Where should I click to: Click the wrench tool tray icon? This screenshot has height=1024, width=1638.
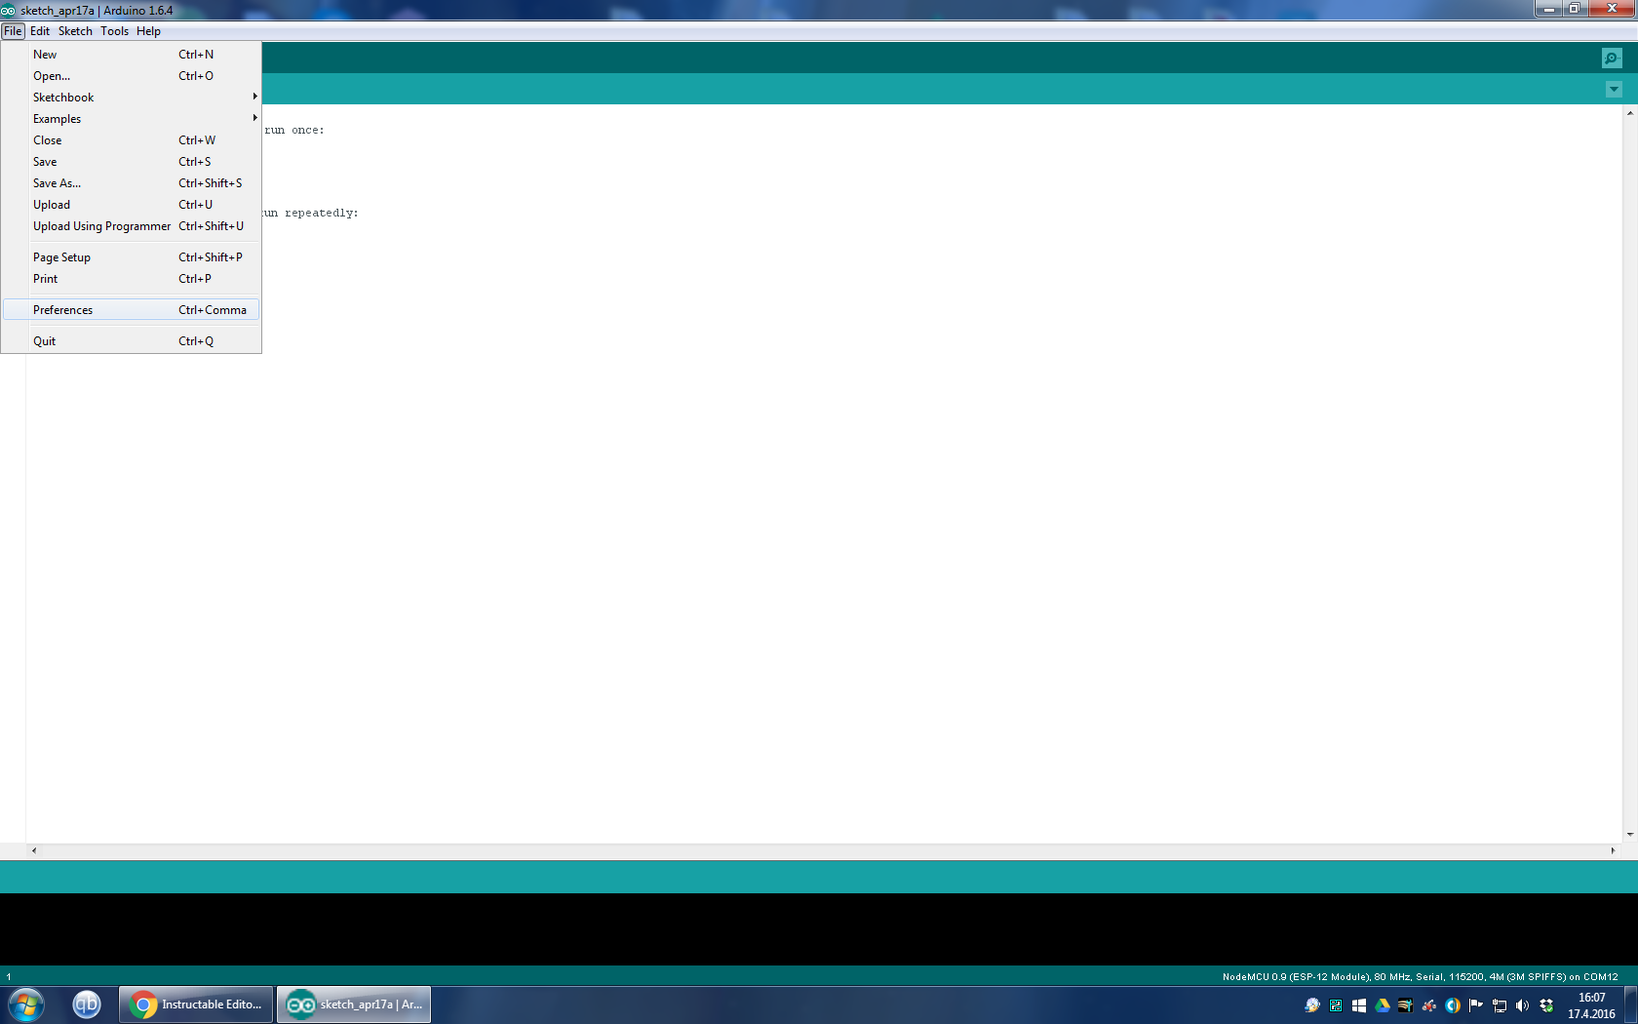tap(1405, 1005)
